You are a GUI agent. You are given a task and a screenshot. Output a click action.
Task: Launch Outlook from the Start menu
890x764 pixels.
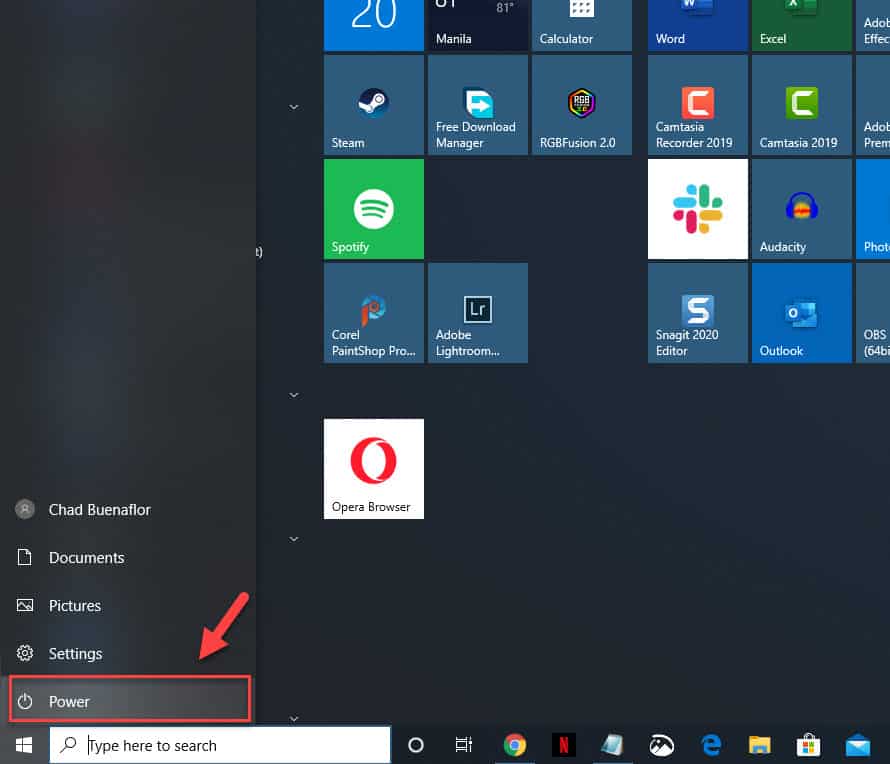[801, 312]
